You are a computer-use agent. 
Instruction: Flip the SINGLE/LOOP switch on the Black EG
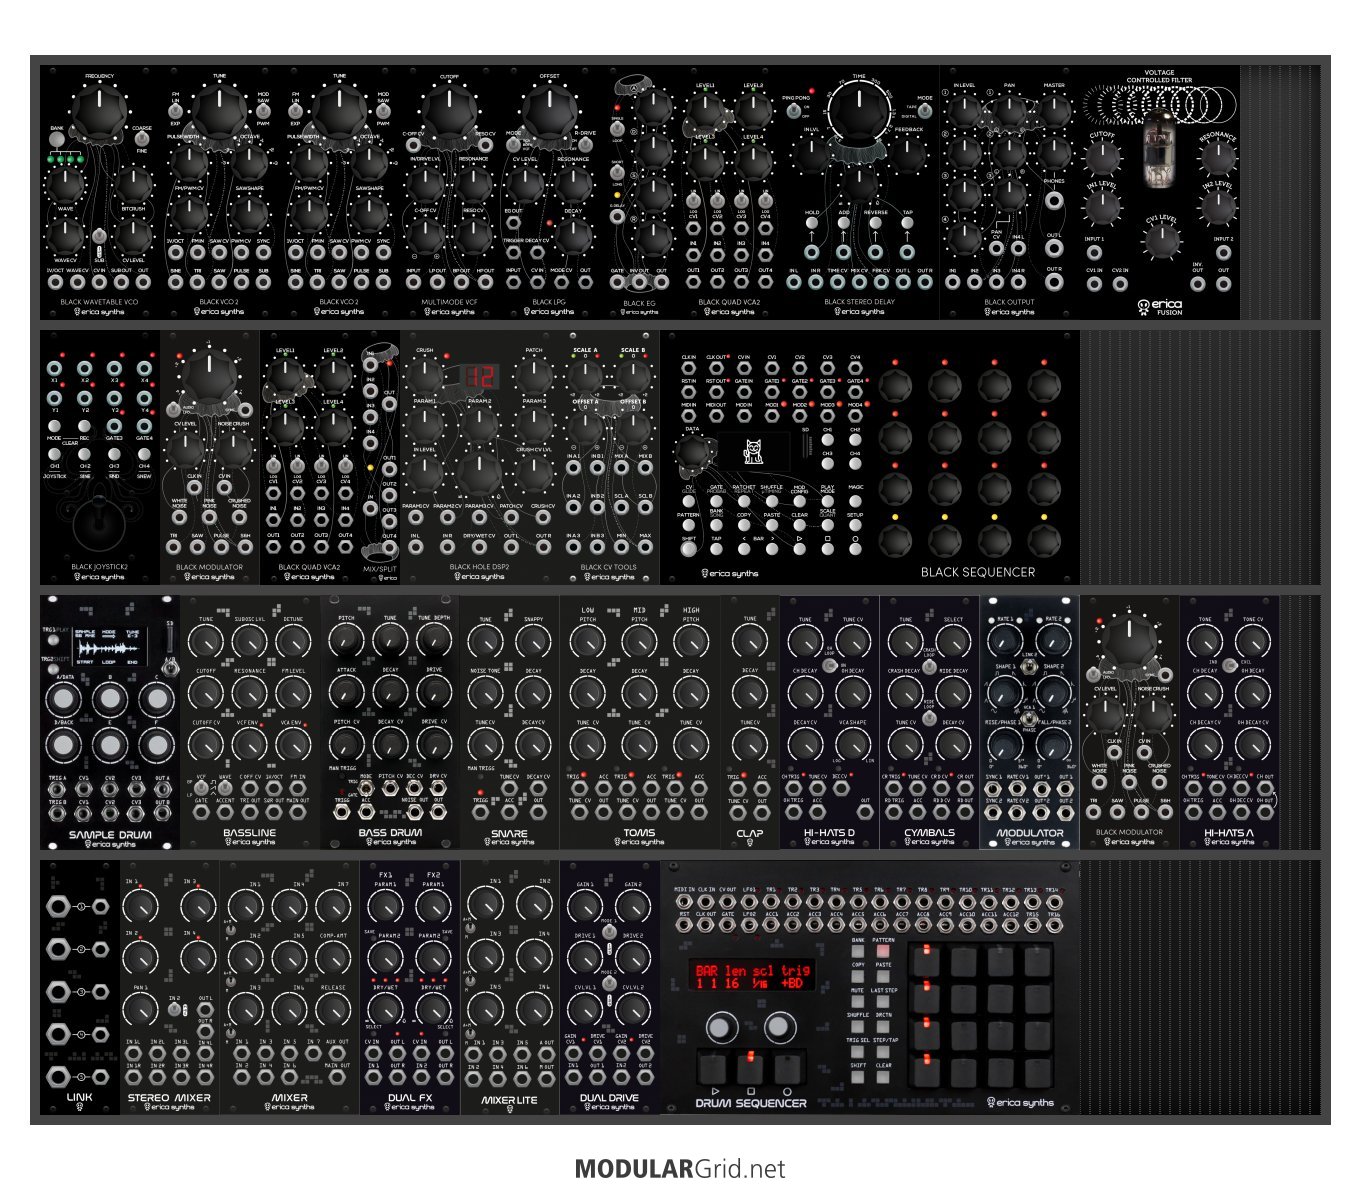[x=619, y=130]
